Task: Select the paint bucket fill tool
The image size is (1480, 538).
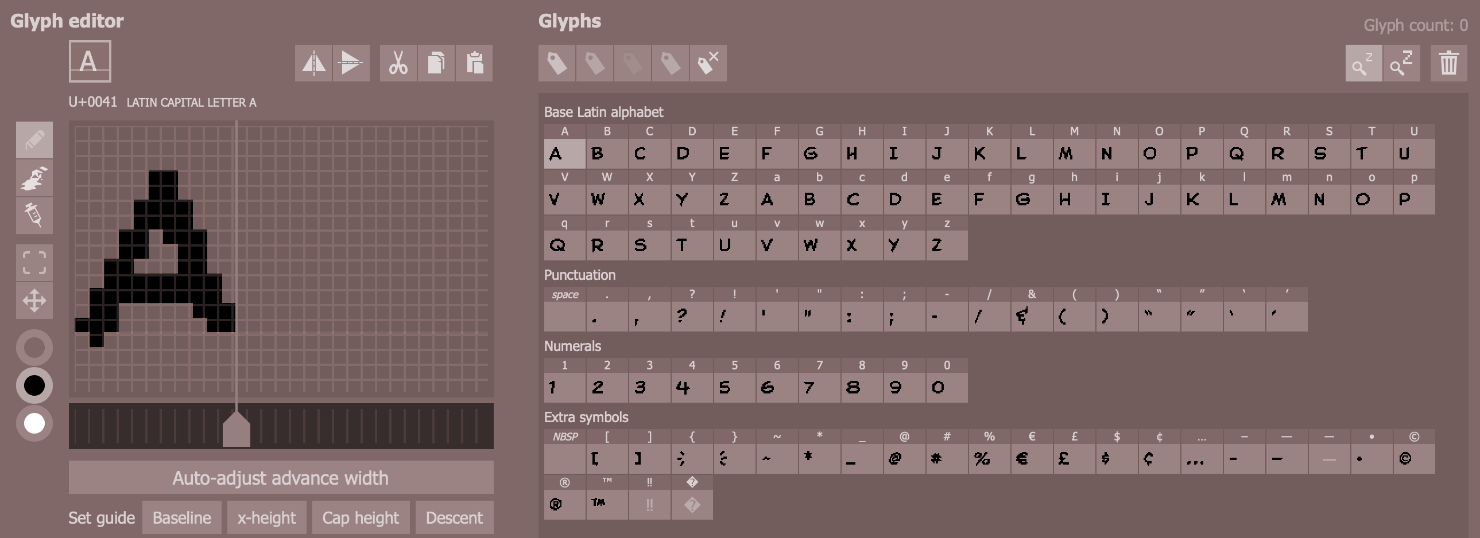Action: tap(34, 178)
